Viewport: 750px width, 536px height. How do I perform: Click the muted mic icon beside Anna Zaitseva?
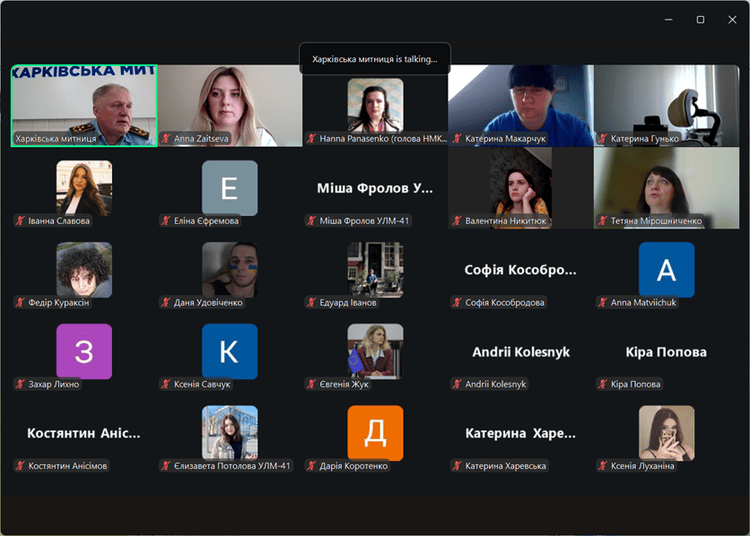click(166, 139)
